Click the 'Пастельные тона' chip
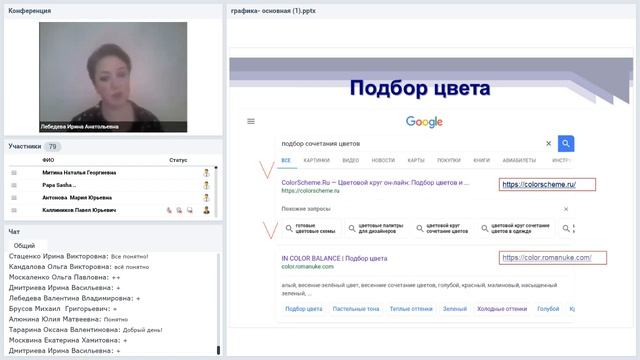Image resolution: width=640 pixels, height=360 pixels. coord(356,309)
